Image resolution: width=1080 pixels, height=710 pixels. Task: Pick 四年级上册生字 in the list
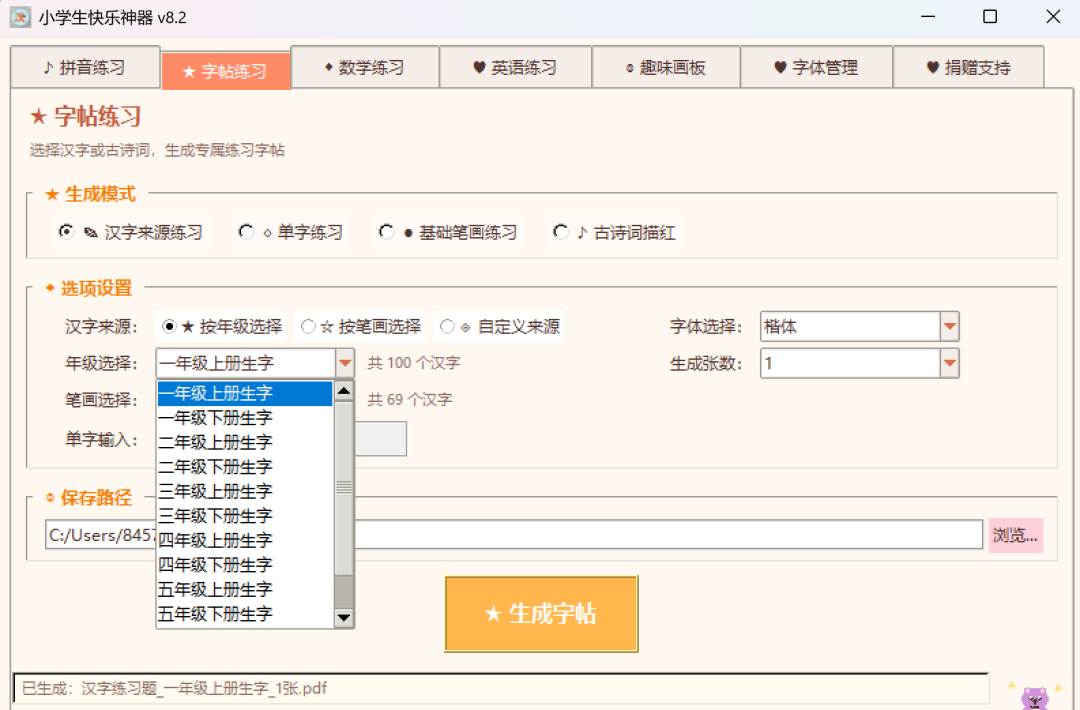point(245,540)
